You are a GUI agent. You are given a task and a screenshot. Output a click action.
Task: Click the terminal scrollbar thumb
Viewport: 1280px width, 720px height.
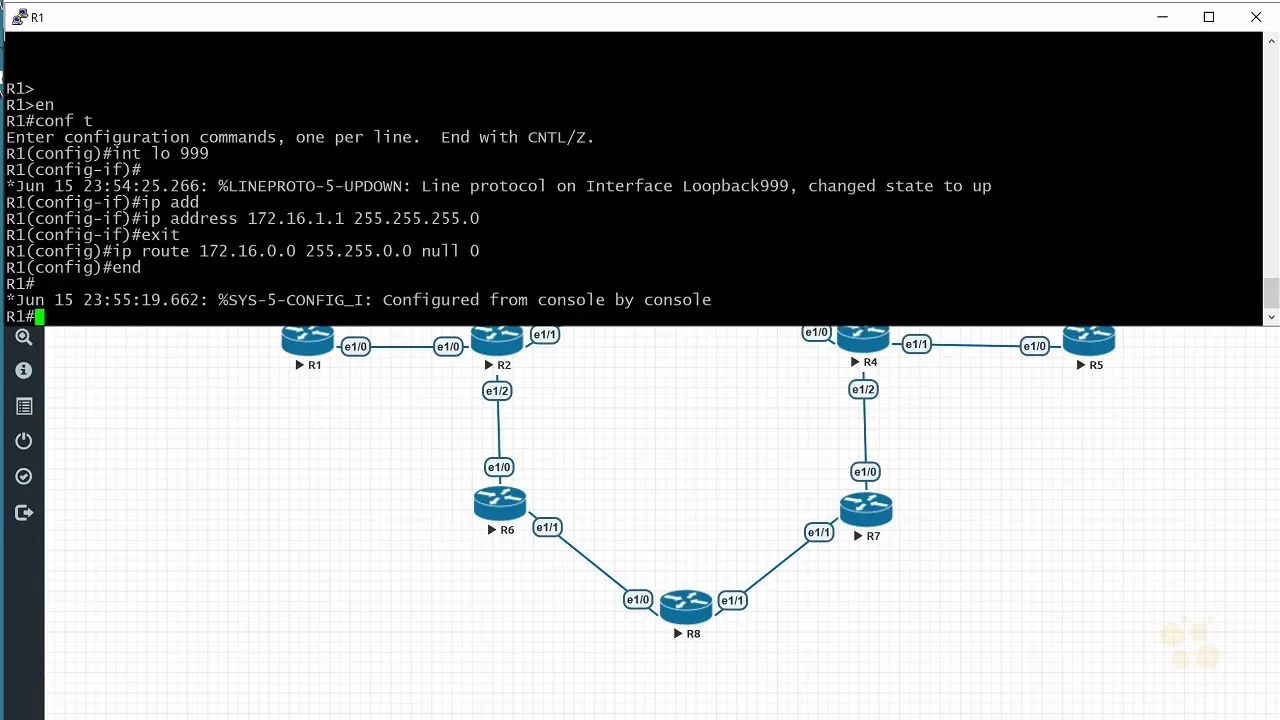pos(1271,293)
